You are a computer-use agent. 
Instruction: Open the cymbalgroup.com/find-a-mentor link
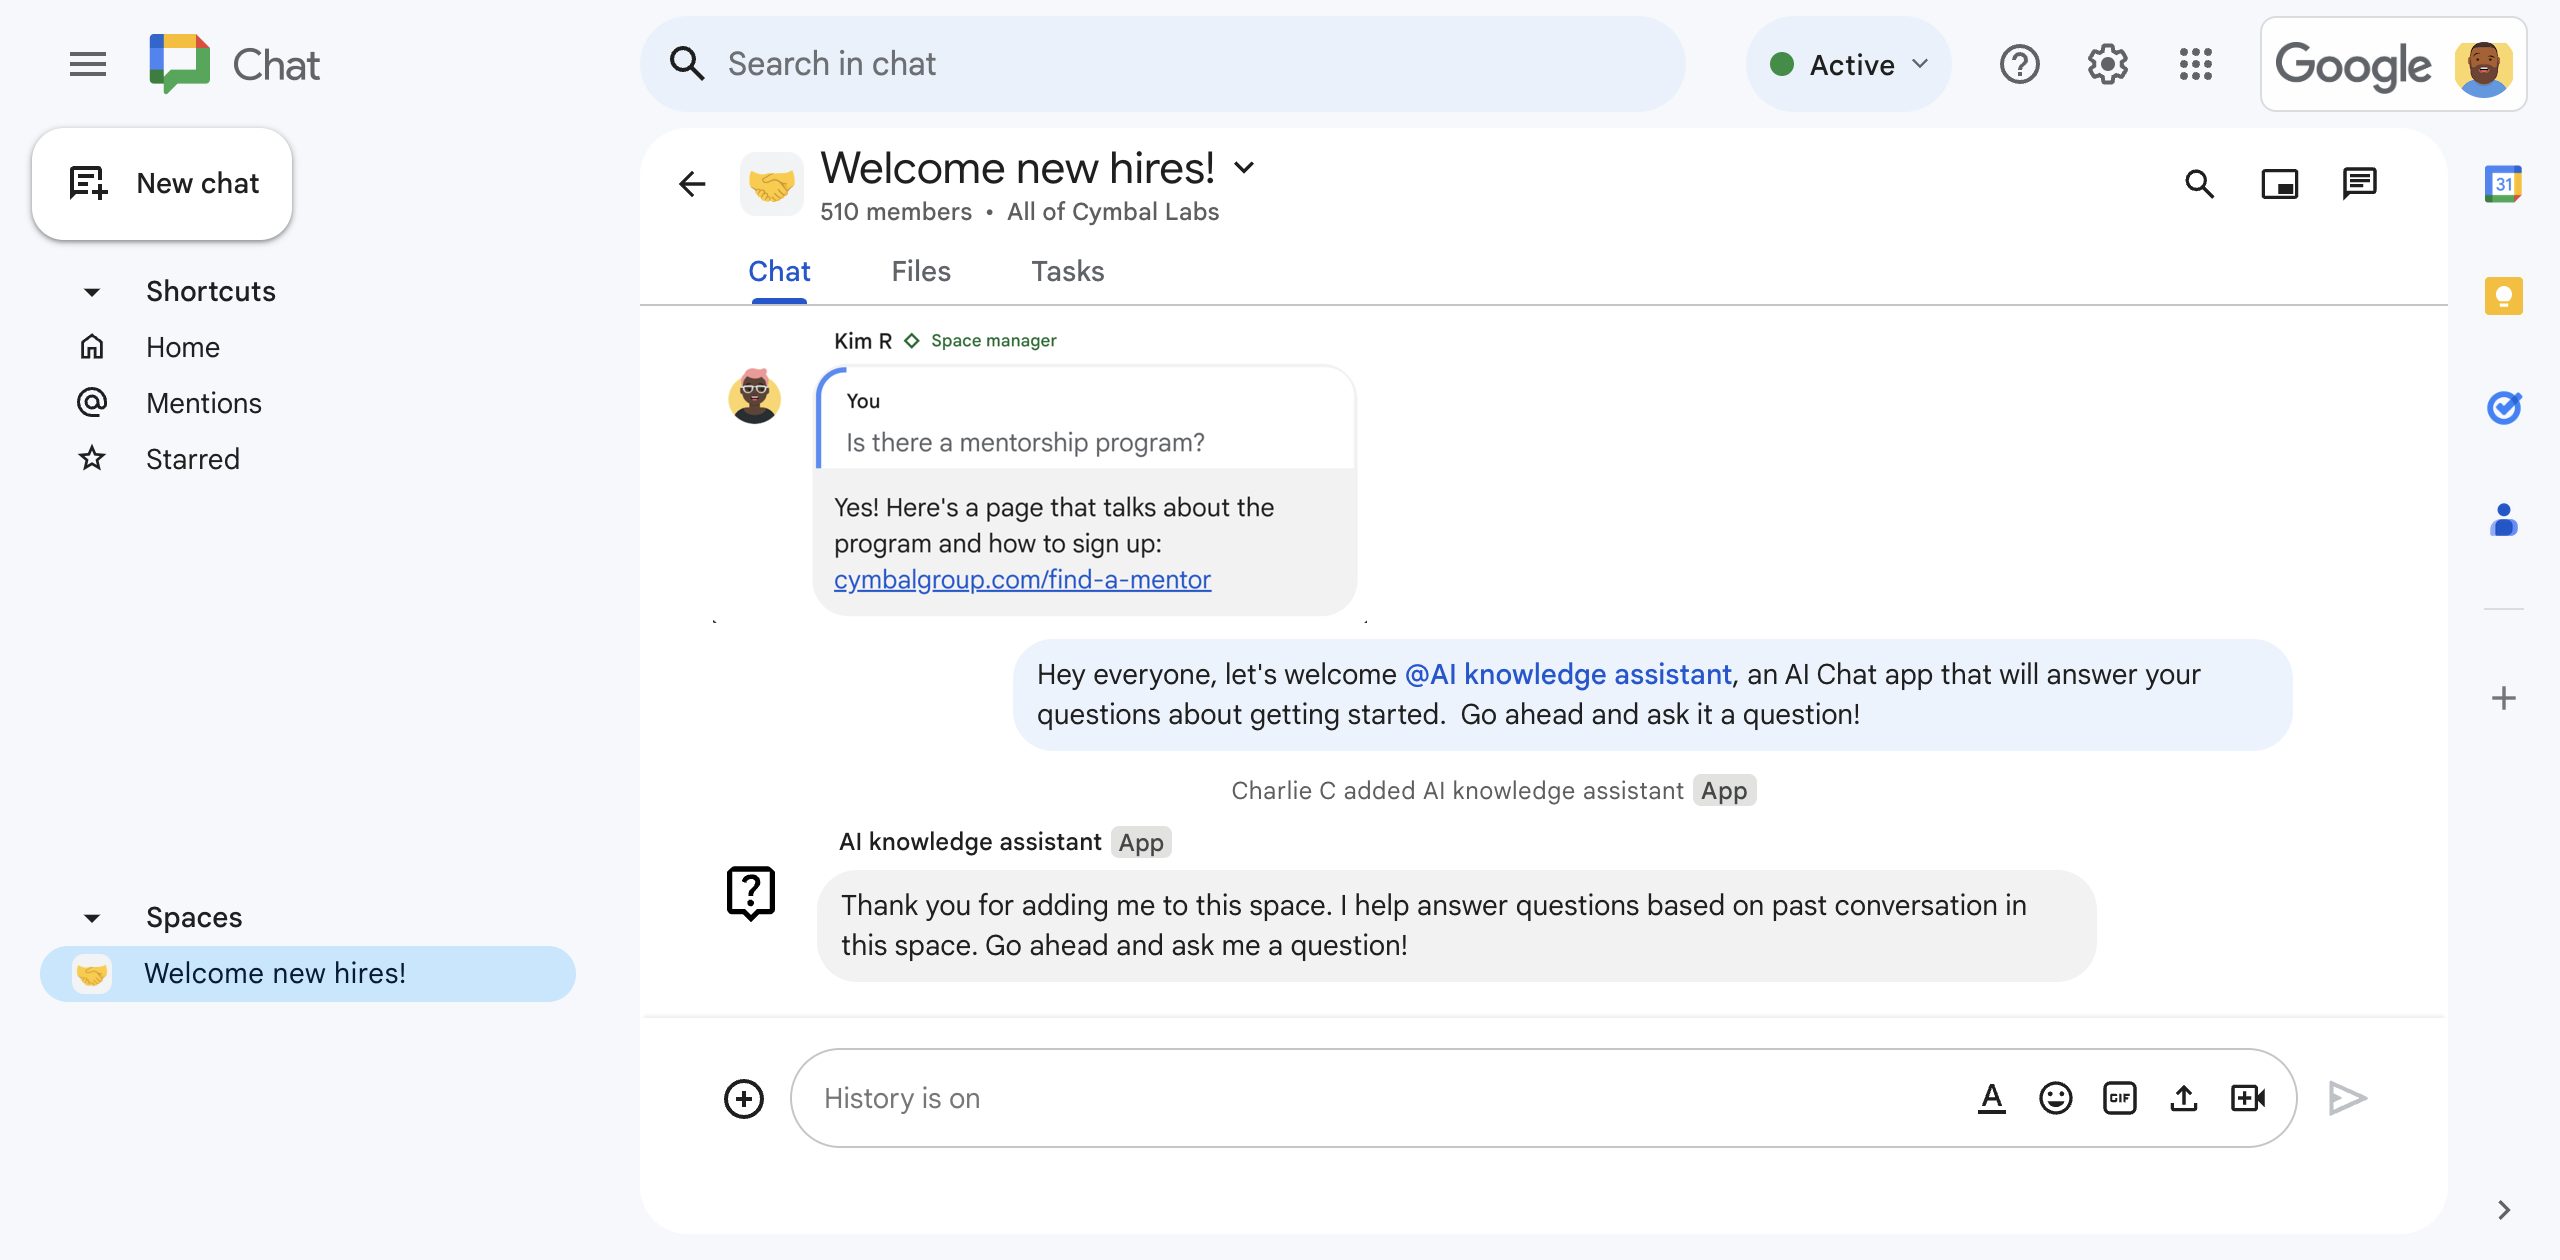(1024, 578)
